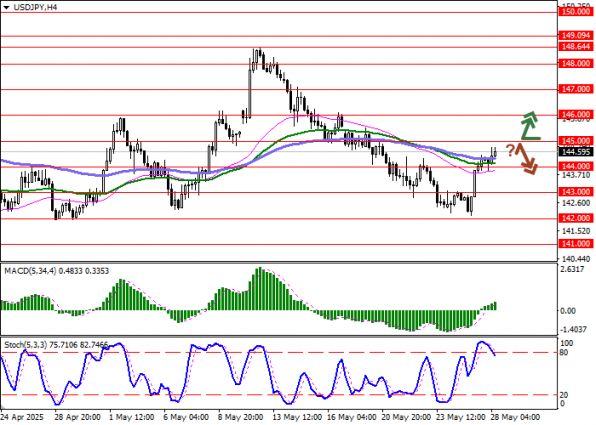This screenshot has width=596, height=425.
Task: Click the current price 144.595 black label
Action: pos(575,152)
